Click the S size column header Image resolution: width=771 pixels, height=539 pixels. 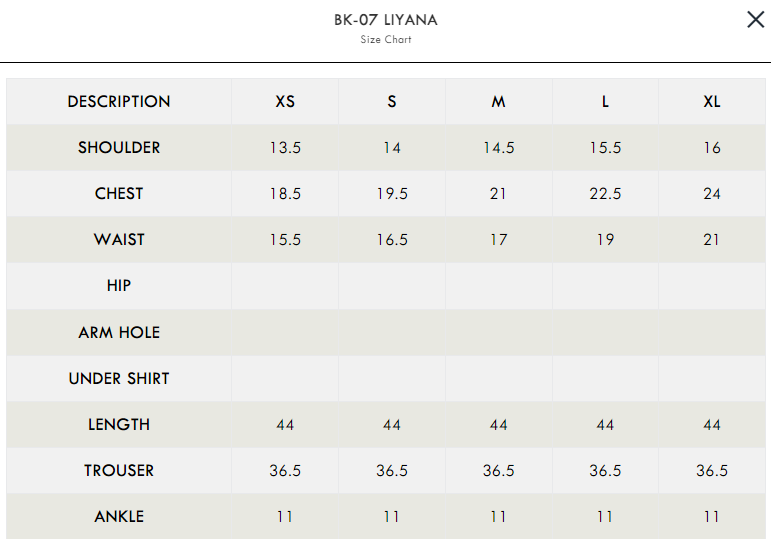point(392,102)
